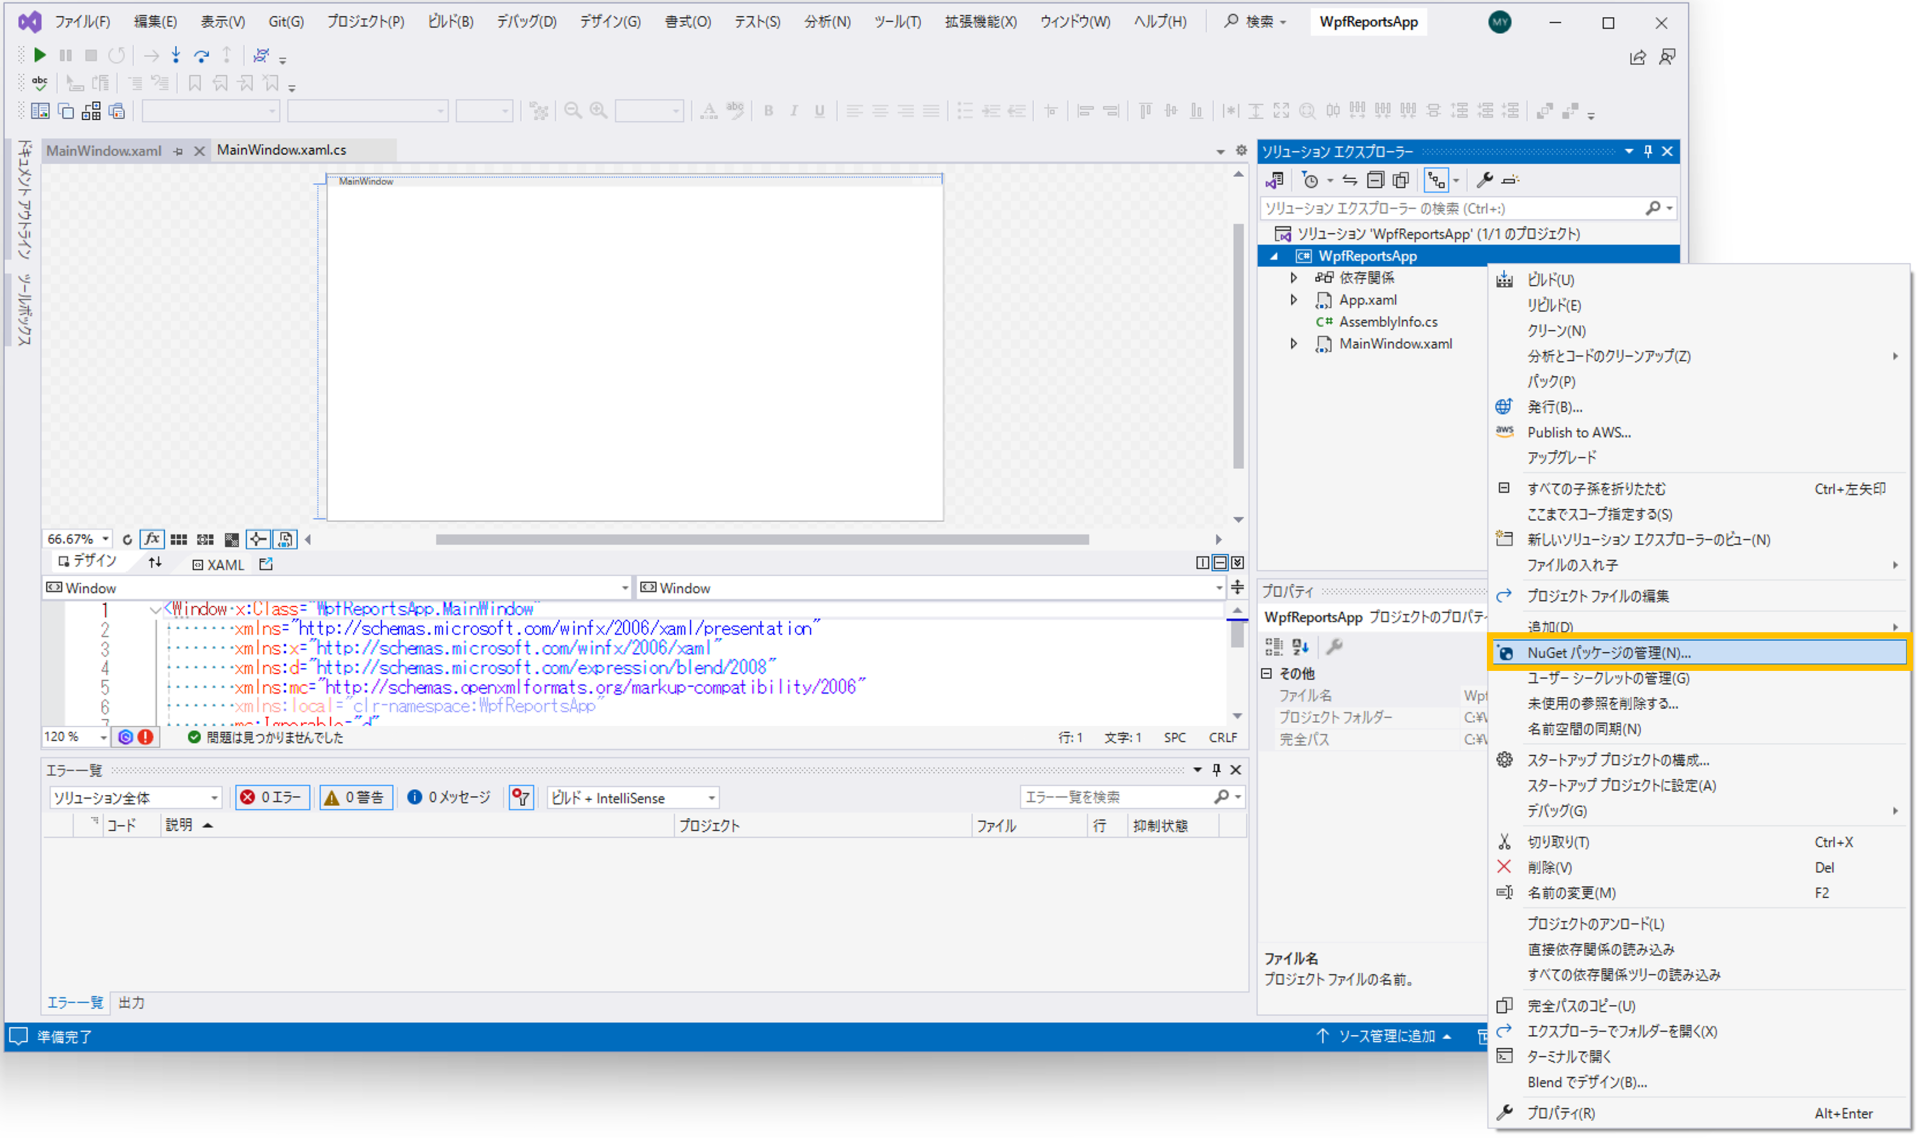Open the デバッグ(D) menu in menu bar

(526, 22)
